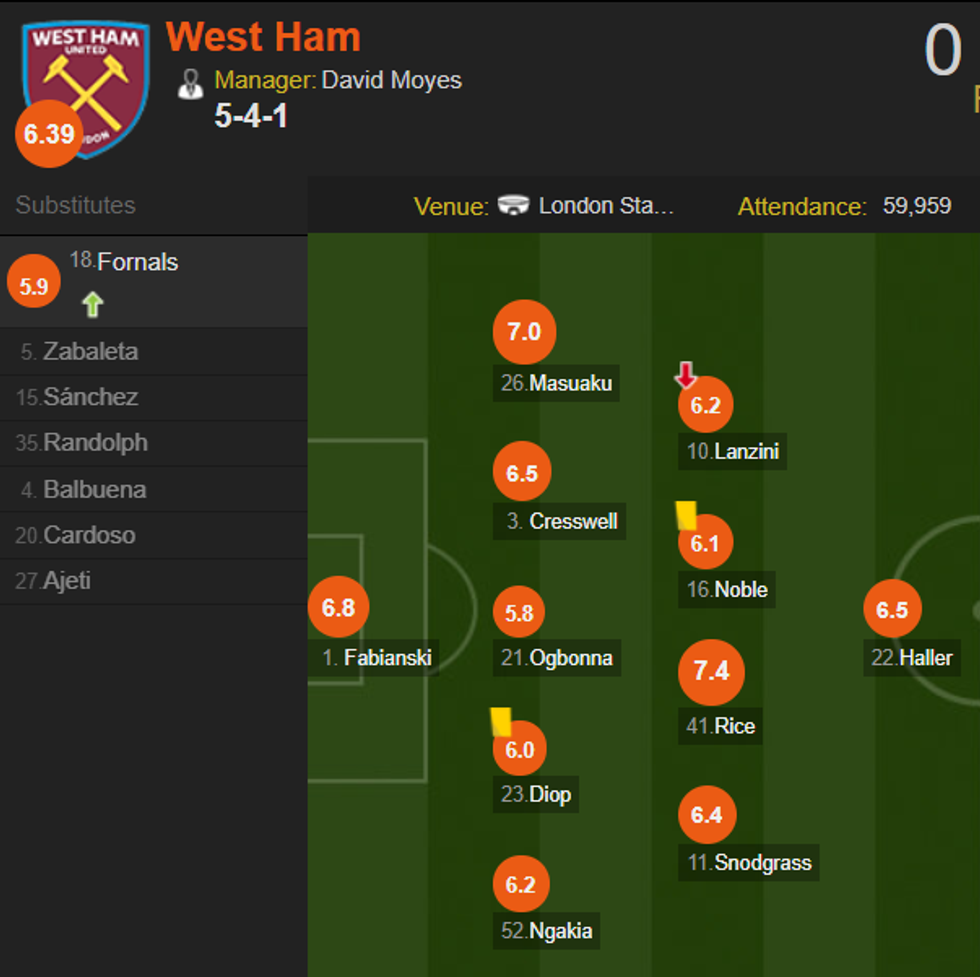This screenshot has height=977, width=980.
Task: Click the manager silhouette icon
Action: click(190, 84)
